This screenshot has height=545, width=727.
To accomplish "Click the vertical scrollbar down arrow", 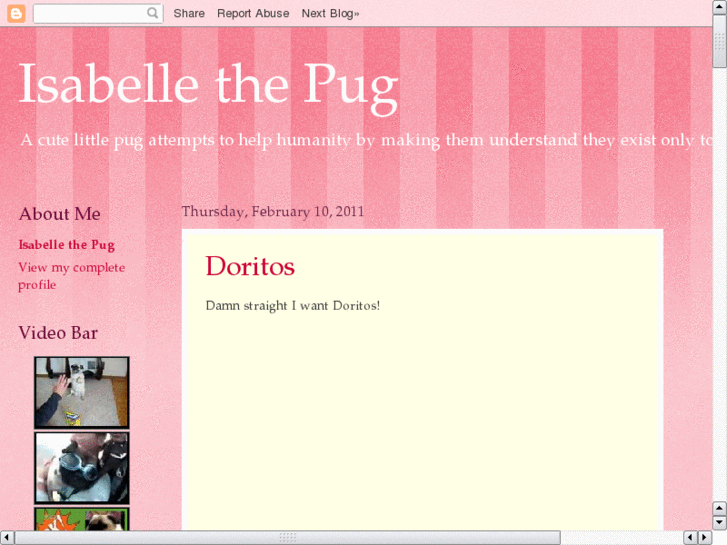I will [x=720, y=523].
